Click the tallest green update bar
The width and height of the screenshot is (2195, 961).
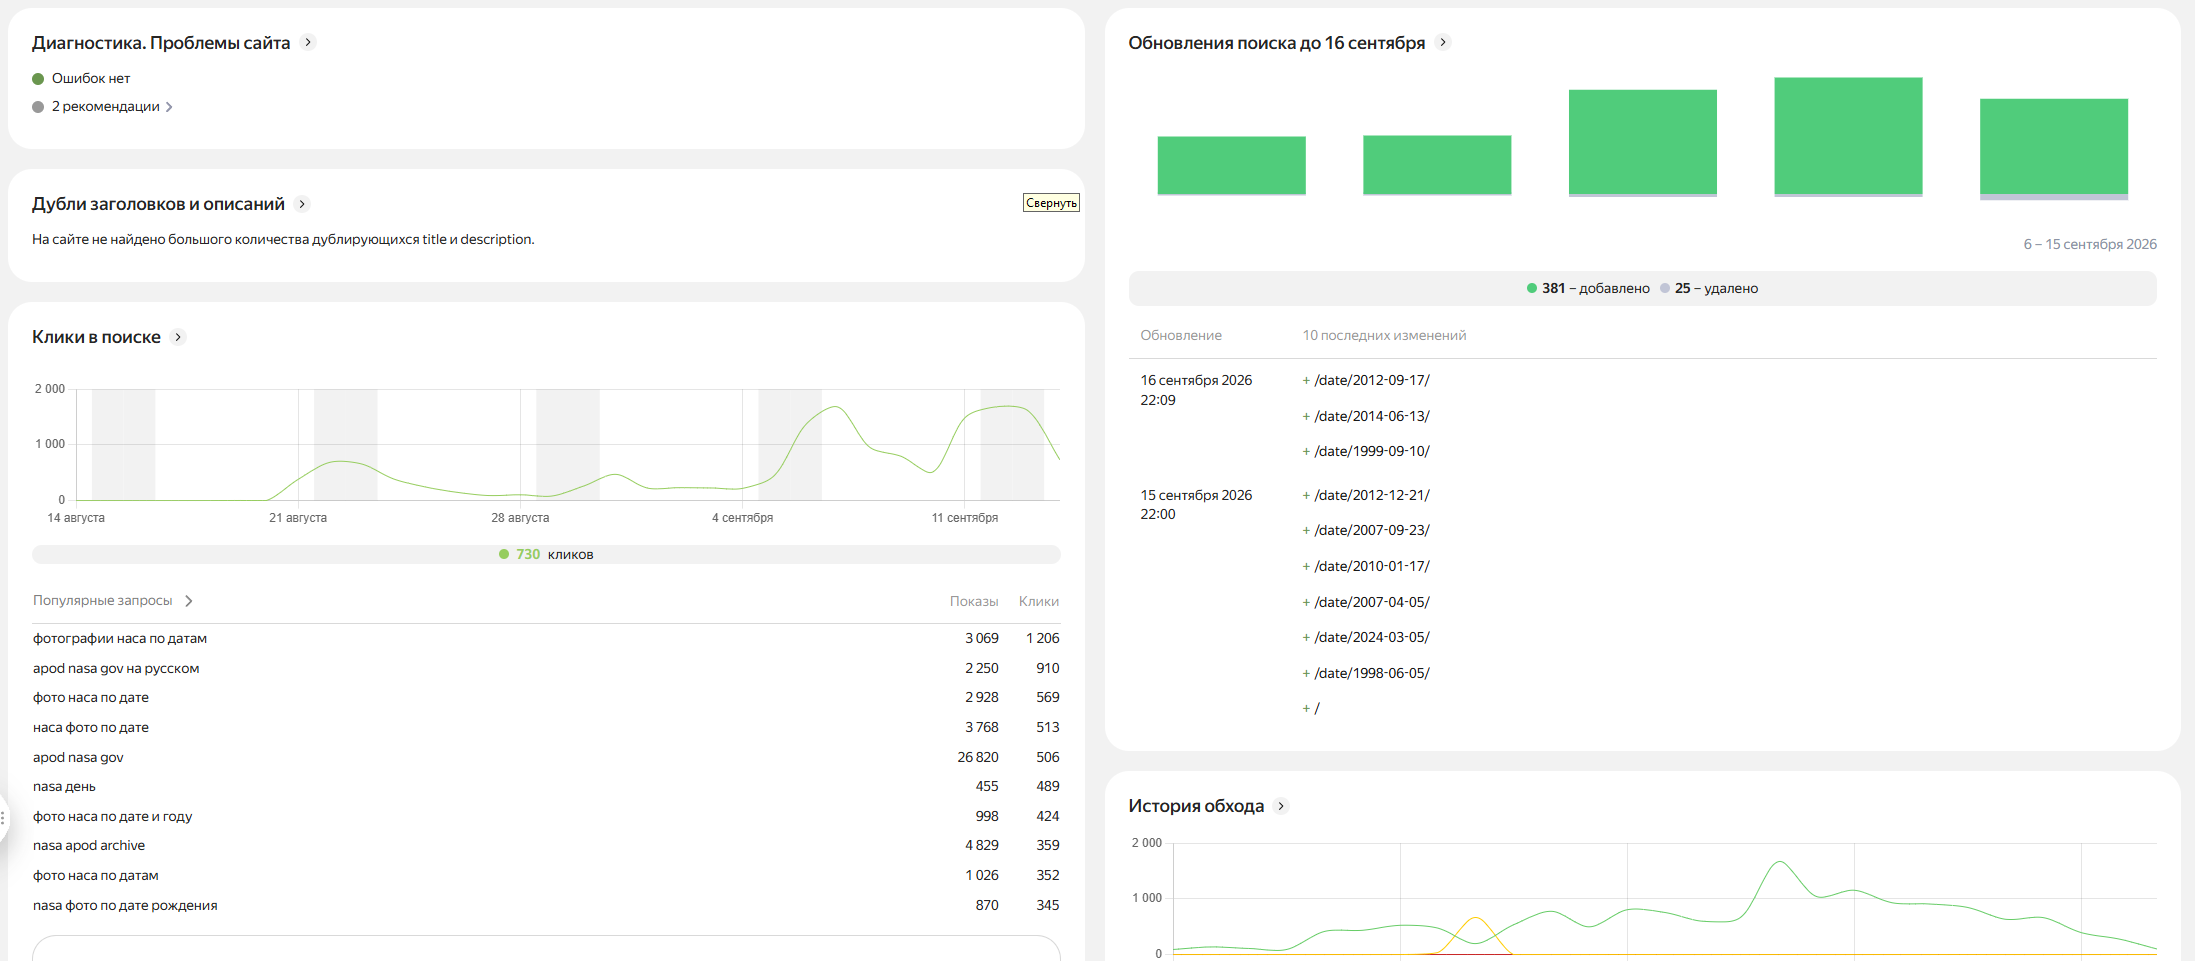[x=1848, y=136]
